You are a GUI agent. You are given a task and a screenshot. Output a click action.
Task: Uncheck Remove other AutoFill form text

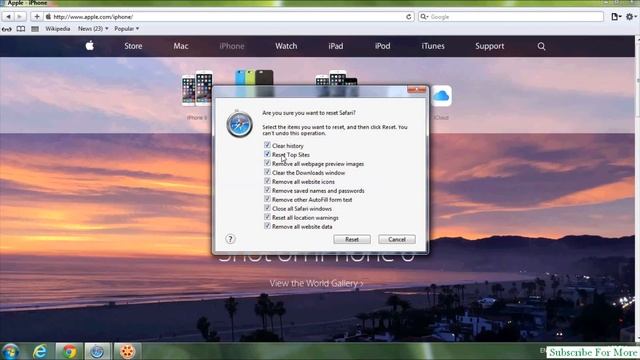pyautogui.click(x=267, y=199)
